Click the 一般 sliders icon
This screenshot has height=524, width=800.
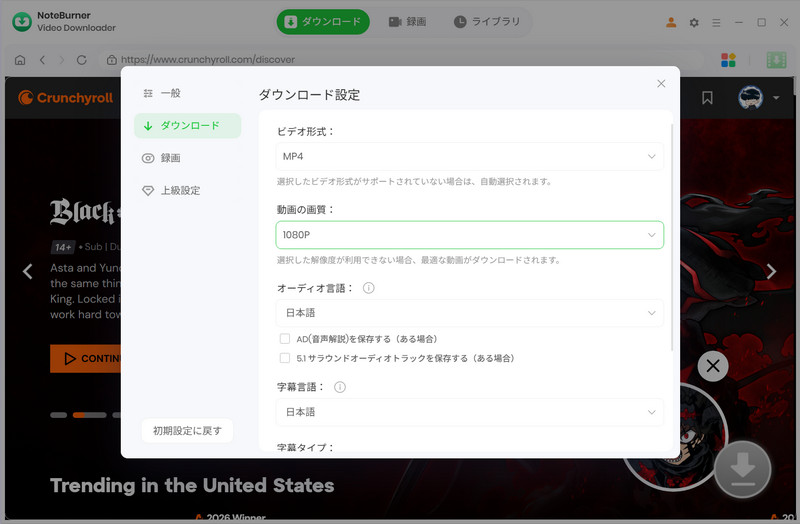pos(148,93)
